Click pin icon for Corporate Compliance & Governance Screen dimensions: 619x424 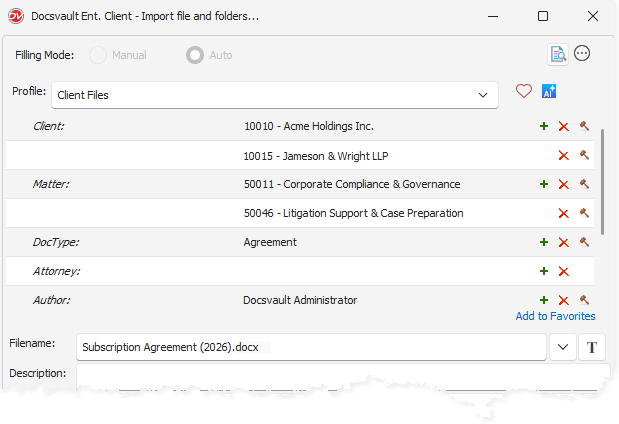coord(584,184)
